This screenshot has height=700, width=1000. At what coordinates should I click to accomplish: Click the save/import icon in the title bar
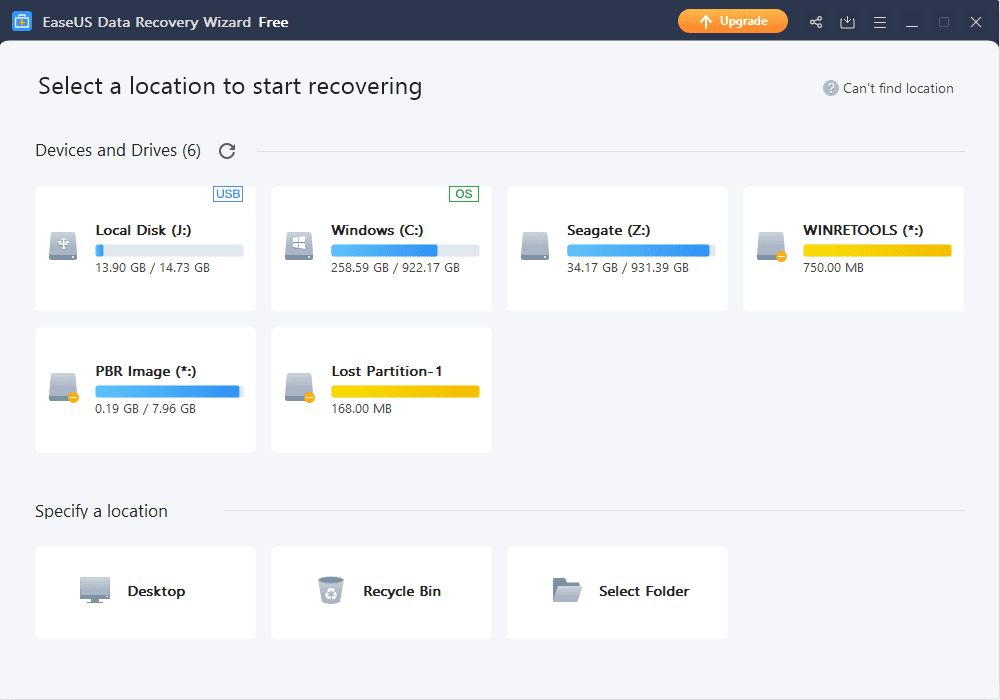tap(847, 21)
